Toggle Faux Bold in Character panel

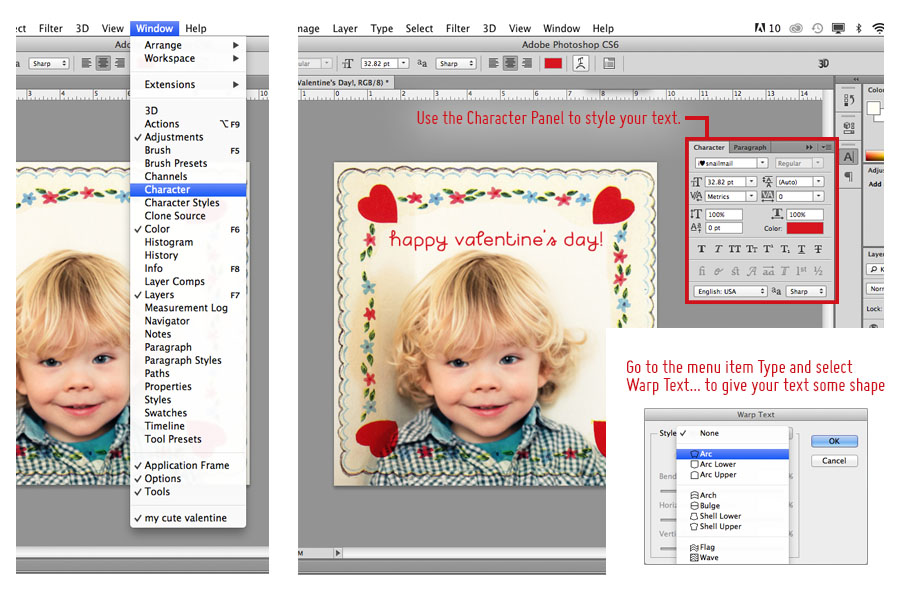701,249
